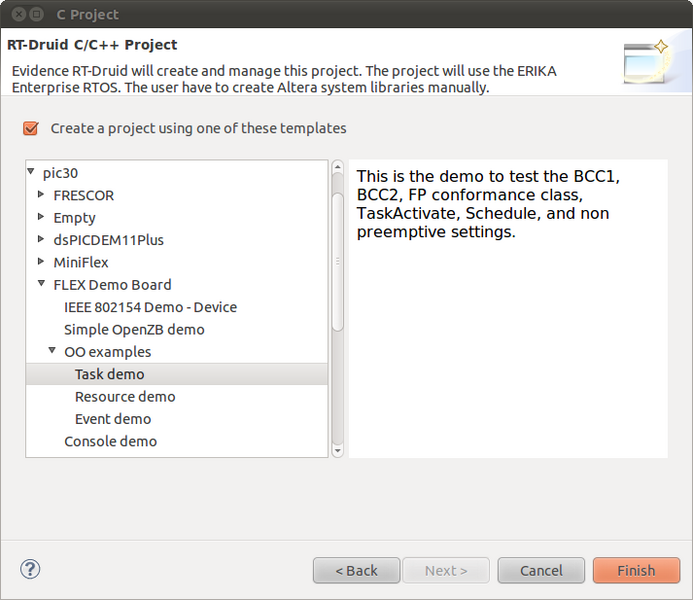Choose the Event demo template

point(113,419)
